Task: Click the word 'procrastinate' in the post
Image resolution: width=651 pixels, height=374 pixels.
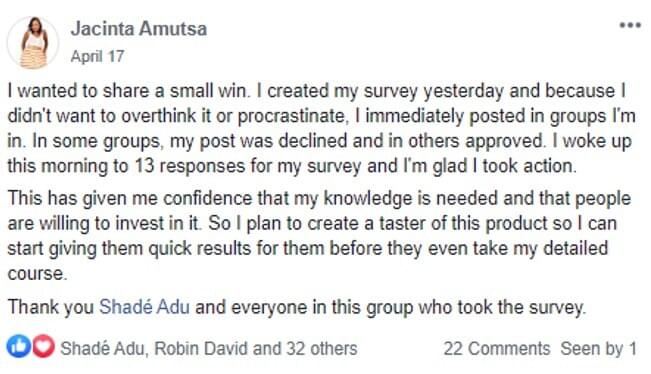Action: [291, 116]
